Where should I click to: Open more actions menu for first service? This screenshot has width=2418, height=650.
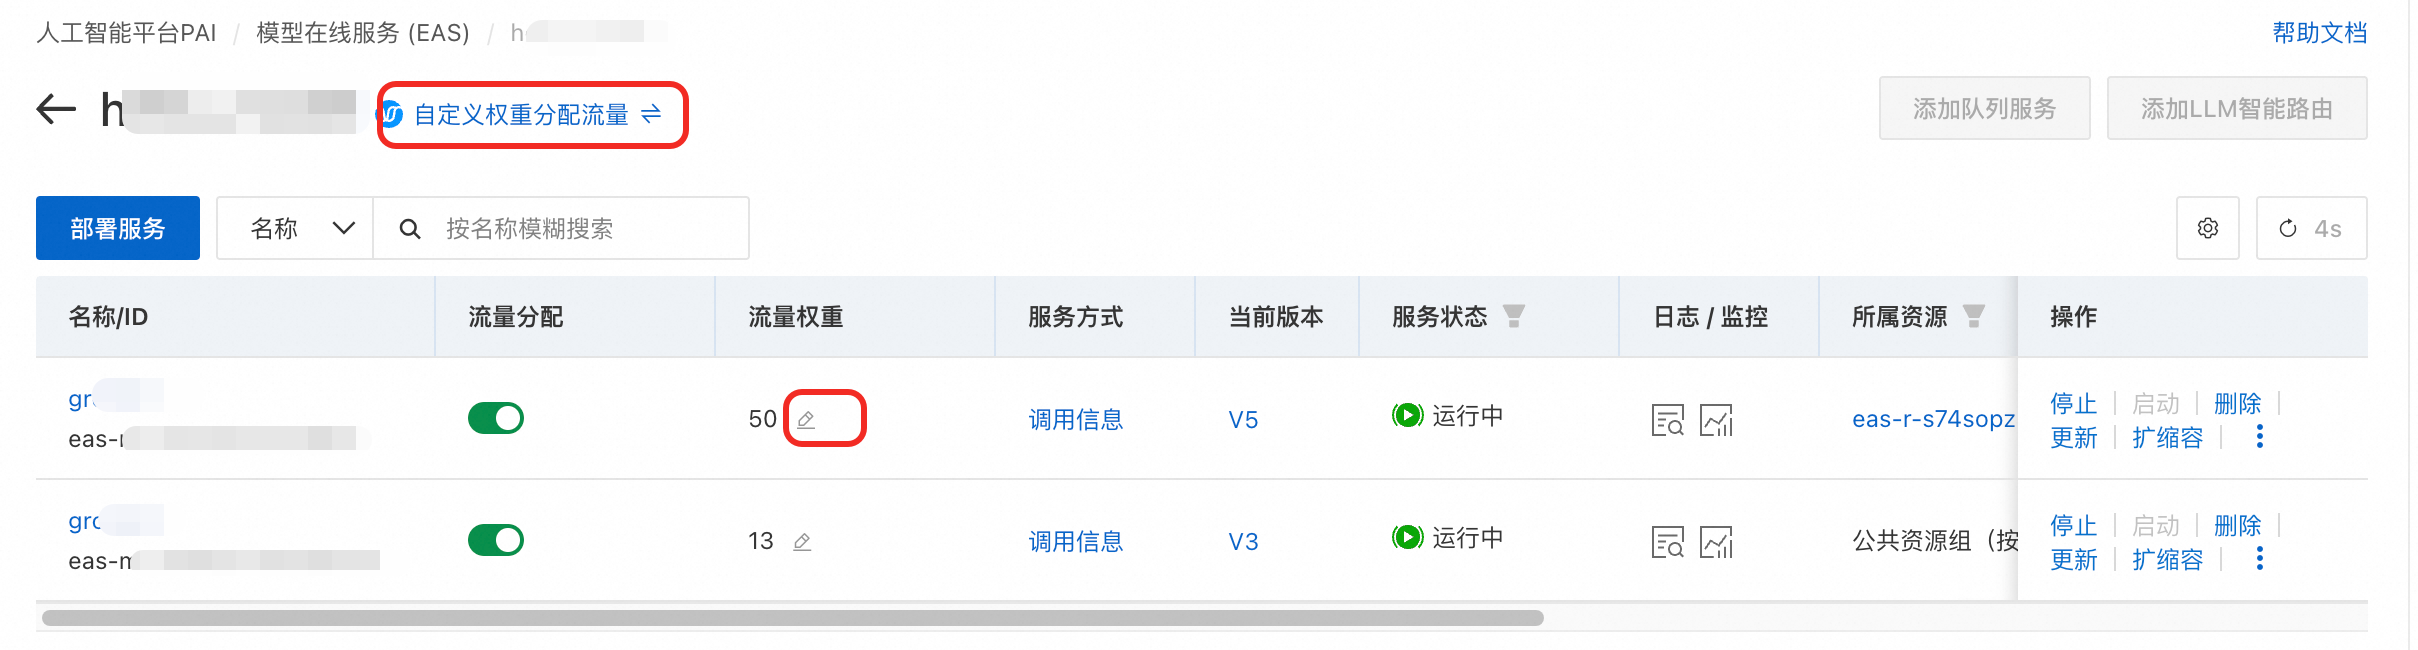(x=2260, y=437)
